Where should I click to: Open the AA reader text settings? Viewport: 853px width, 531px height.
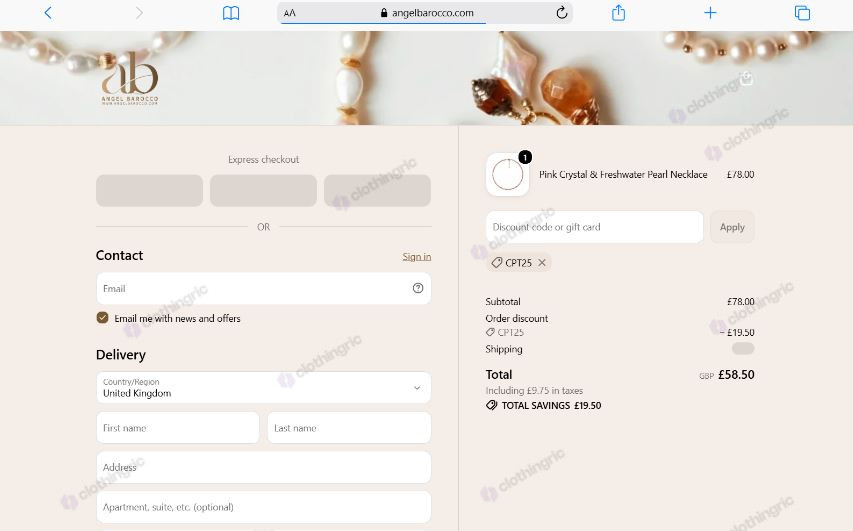point(289,13)
